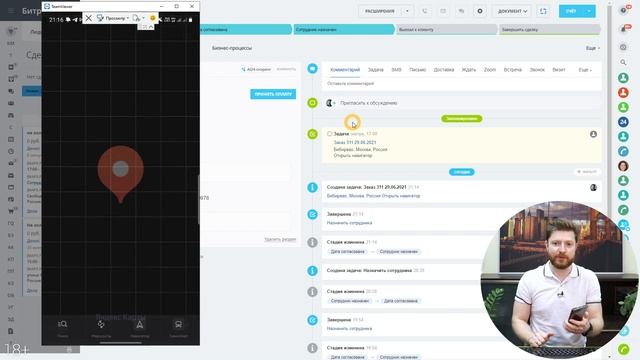
Task: Open the Документ dropdown
Action: click(512, 11)
